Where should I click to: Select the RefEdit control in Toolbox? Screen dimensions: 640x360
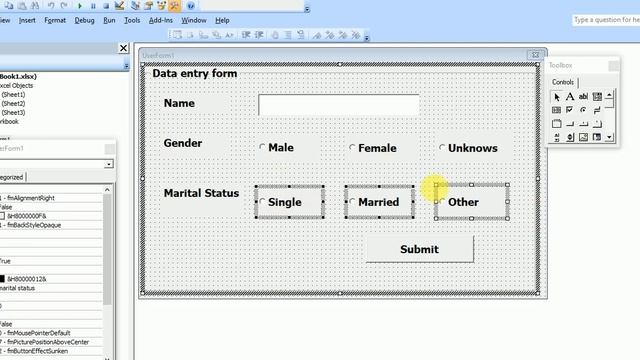coord(597,137)
